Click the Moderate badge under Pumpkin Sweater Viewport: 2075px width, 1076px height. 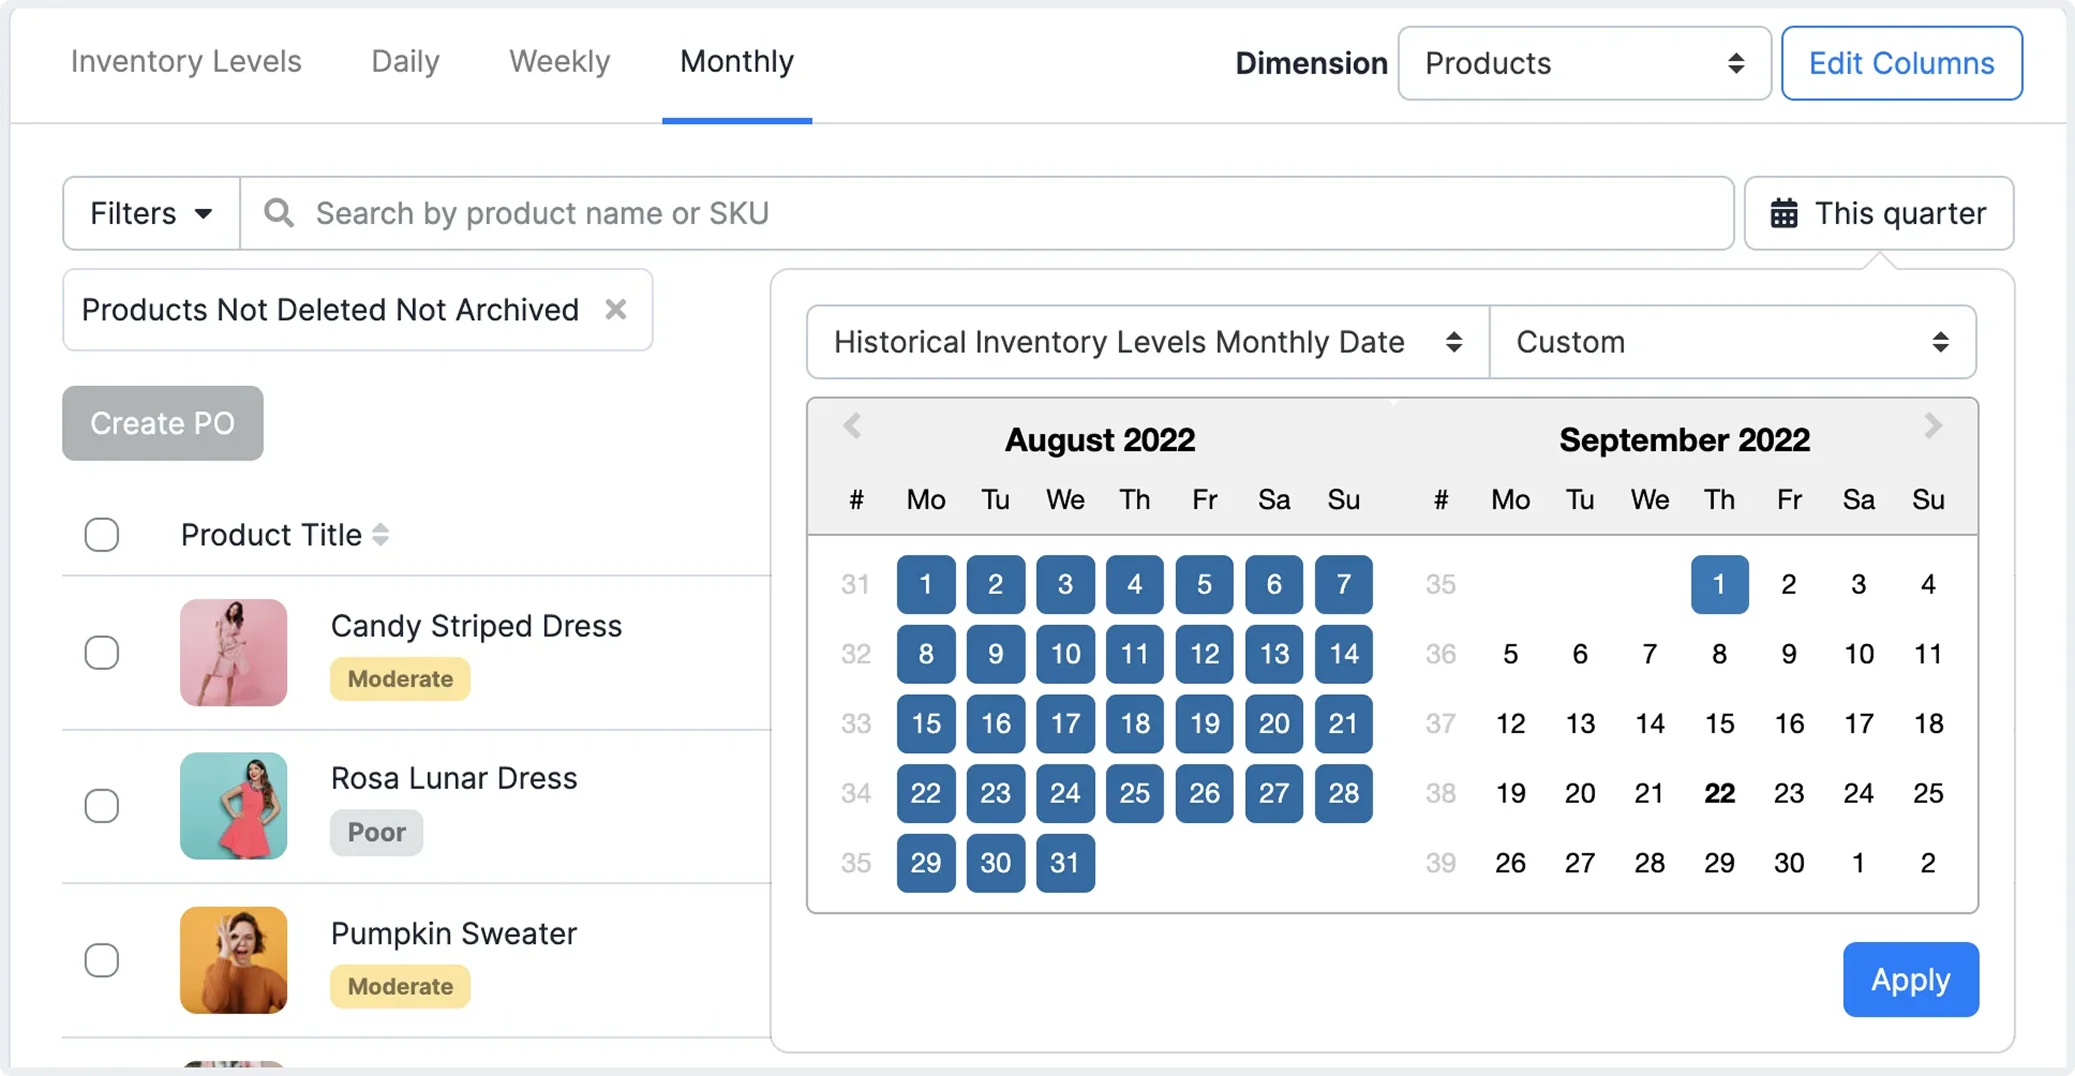[400, 986]
